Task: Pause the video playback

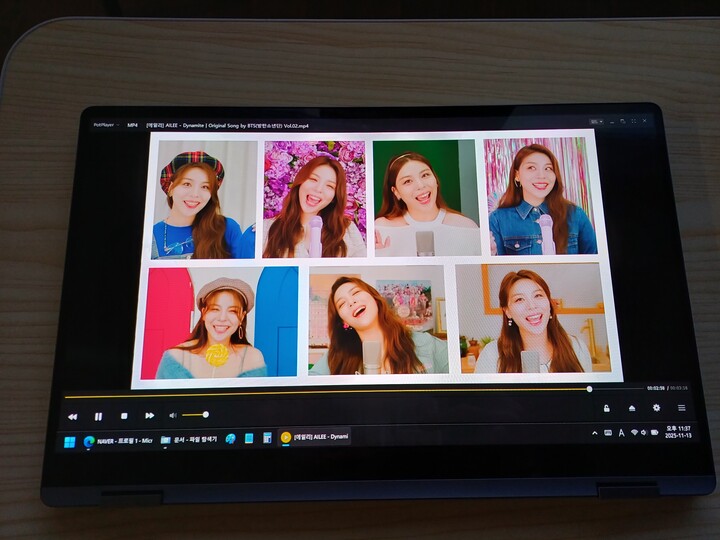Action: pyautogui.click(x=98, y=416)
